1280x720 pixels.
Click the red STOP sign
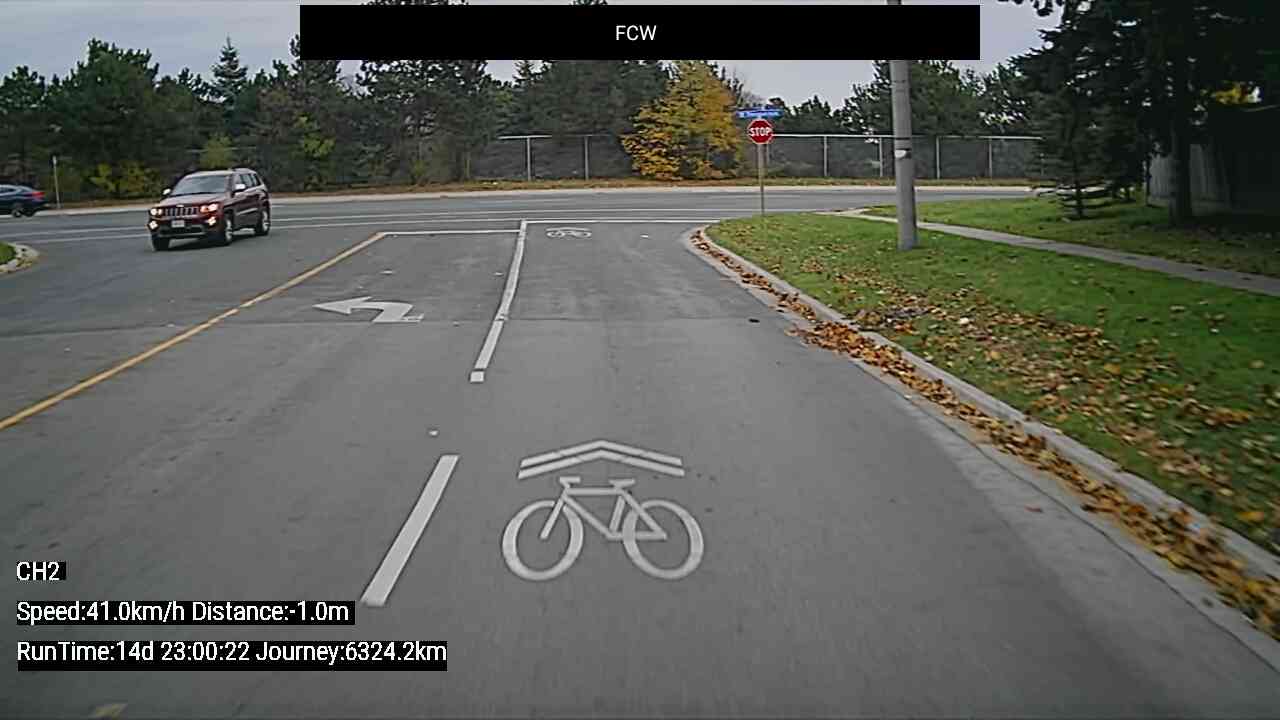760,131
